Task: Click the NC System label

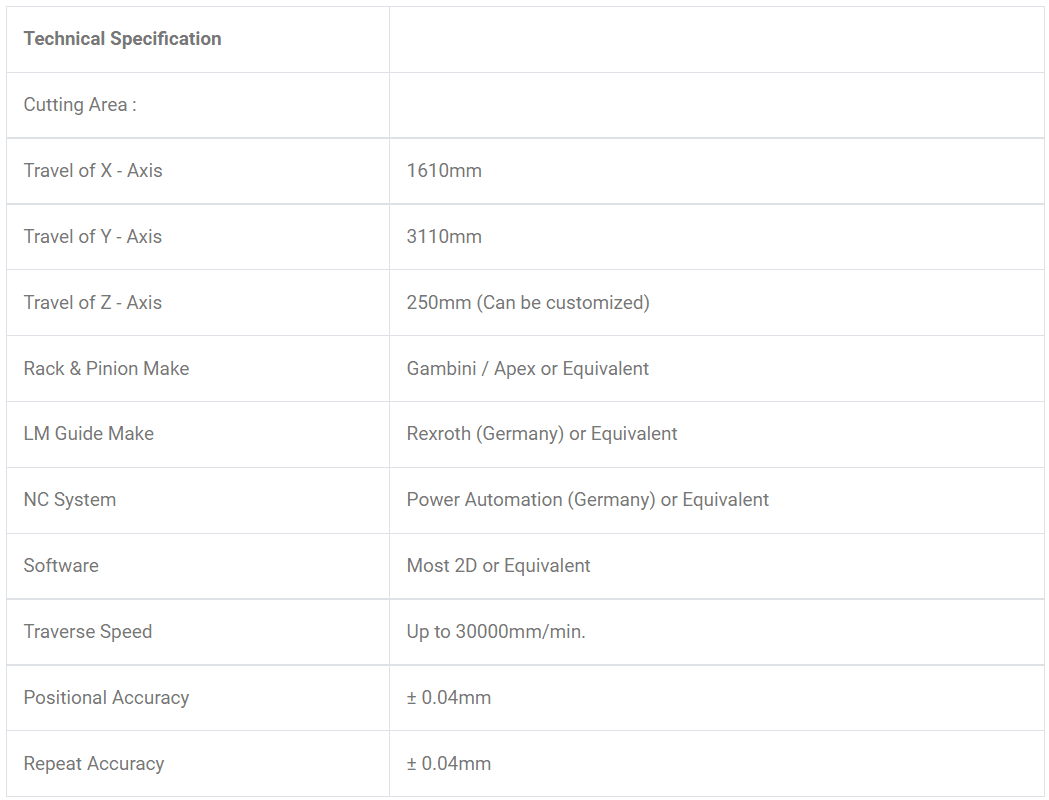Action: [70, 500]
